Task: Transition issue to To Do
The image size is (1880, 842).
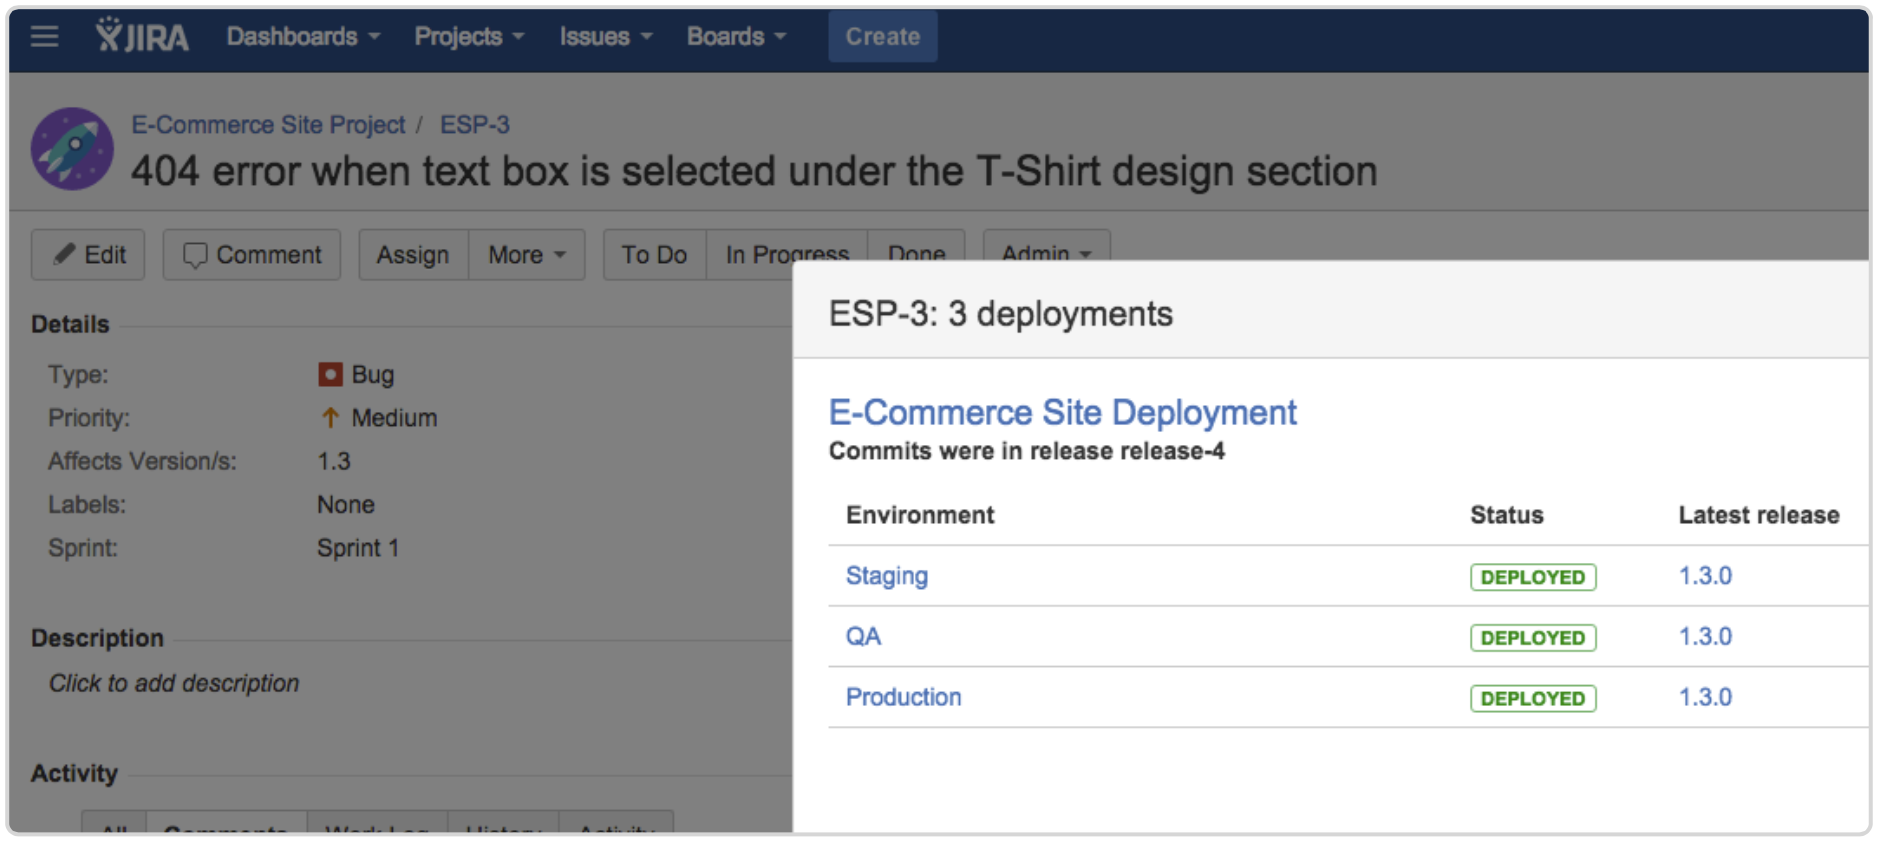Action: (654, 255)
